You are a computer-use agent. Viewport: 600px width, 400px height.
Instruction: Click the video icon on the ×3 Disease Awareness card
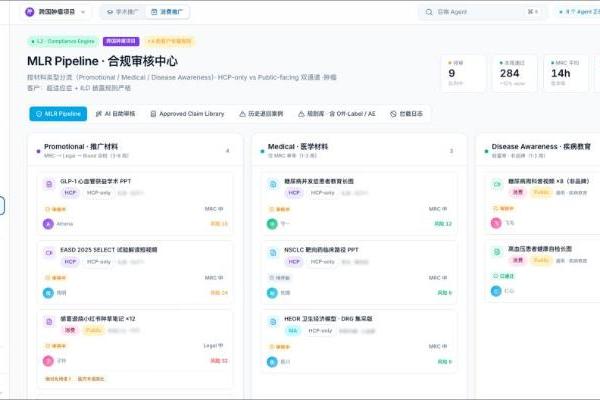pos(497,184)
